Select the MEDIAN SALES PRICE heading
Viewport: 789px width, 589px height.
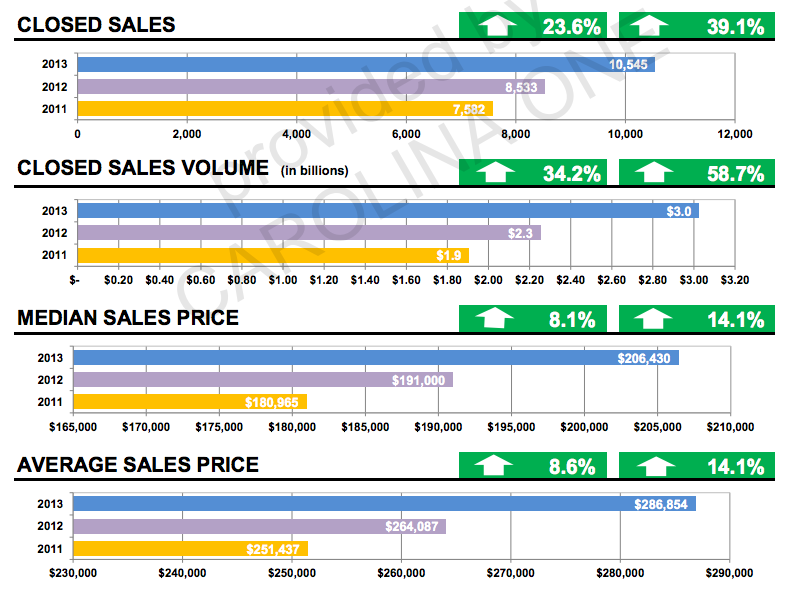[x=128, y=318]
